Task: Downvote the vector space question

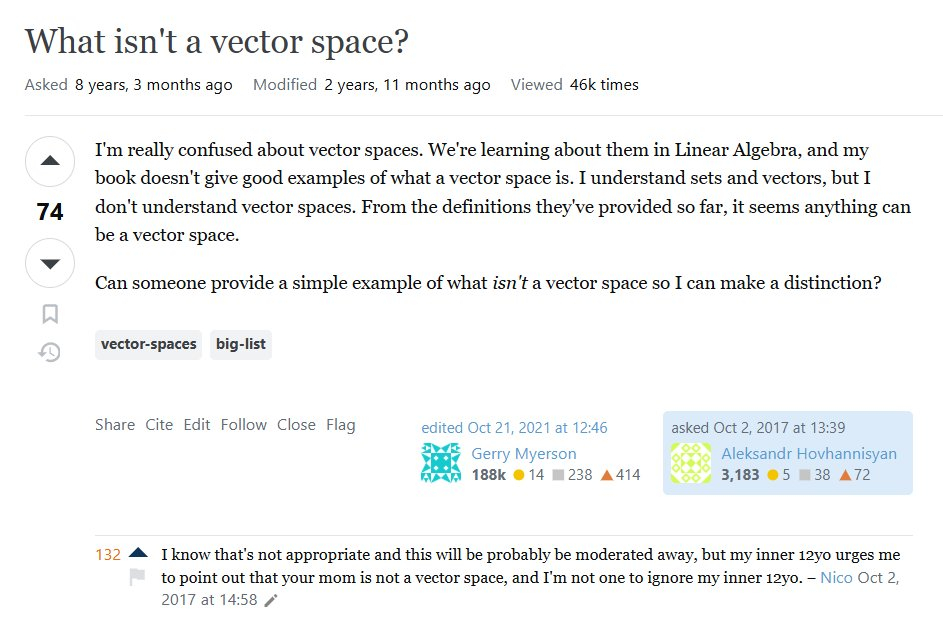Action: tap(50, 264)
